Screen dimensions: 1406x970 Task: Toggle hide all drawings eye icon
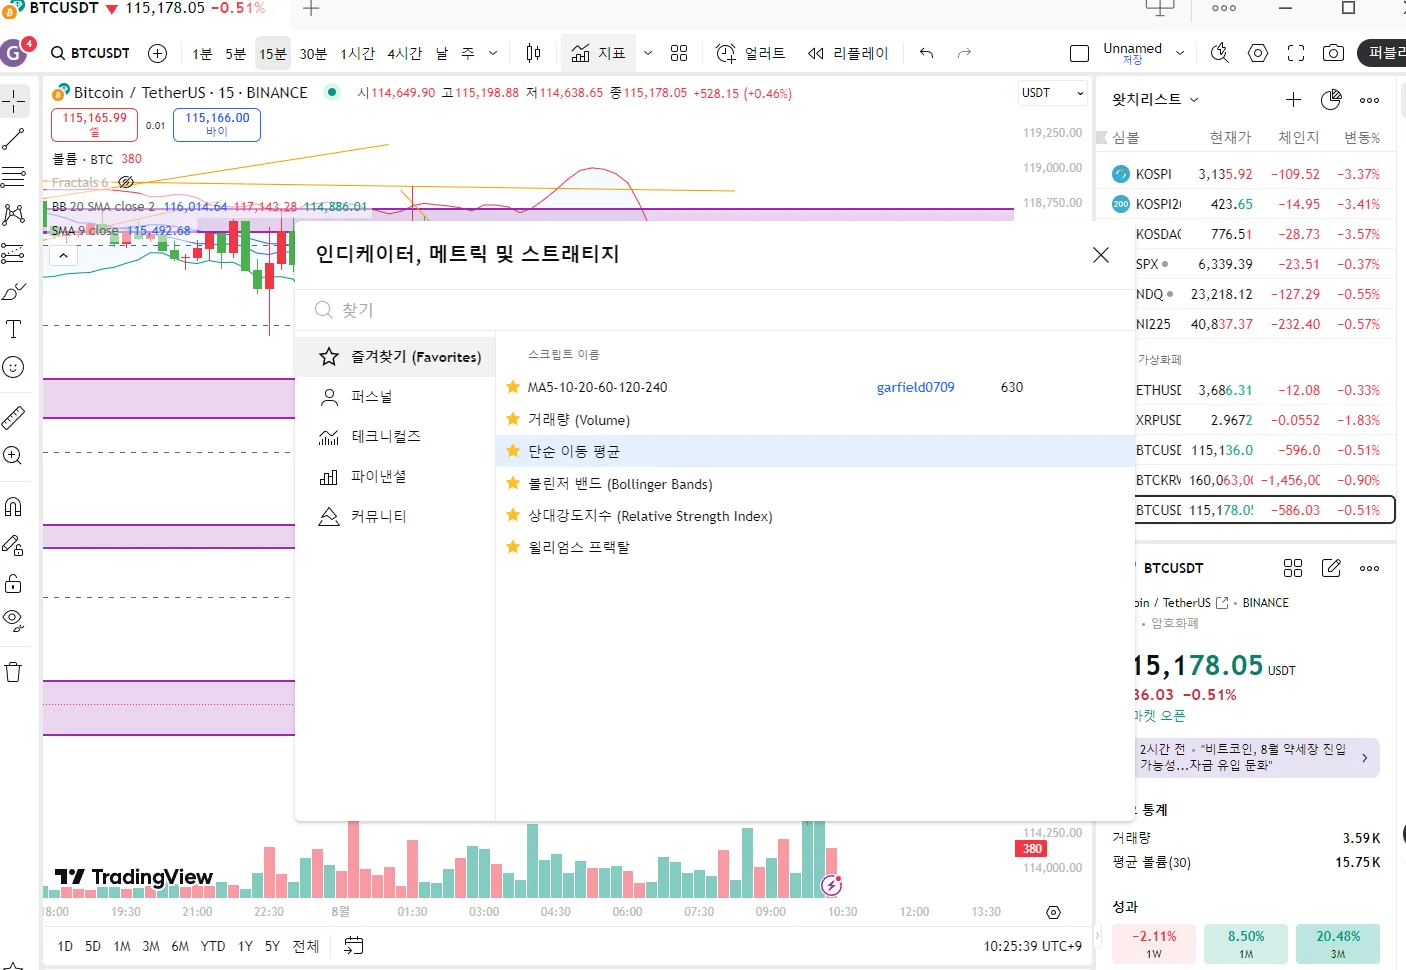(14, 621)
